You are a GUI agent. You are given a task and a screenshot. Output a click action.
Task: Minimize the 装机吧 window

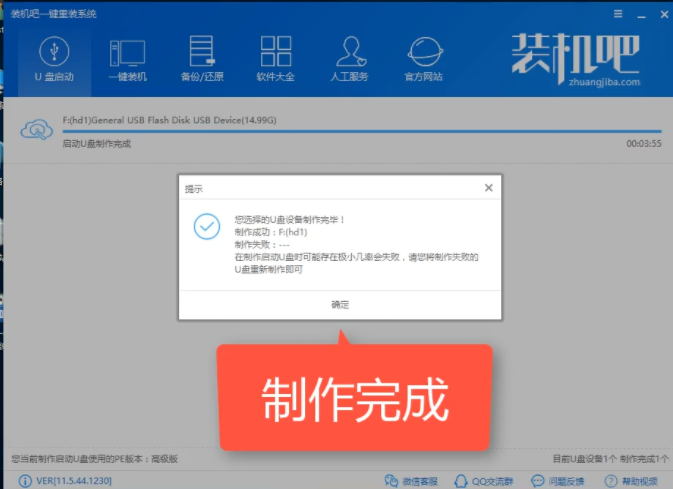pos(641,15)
